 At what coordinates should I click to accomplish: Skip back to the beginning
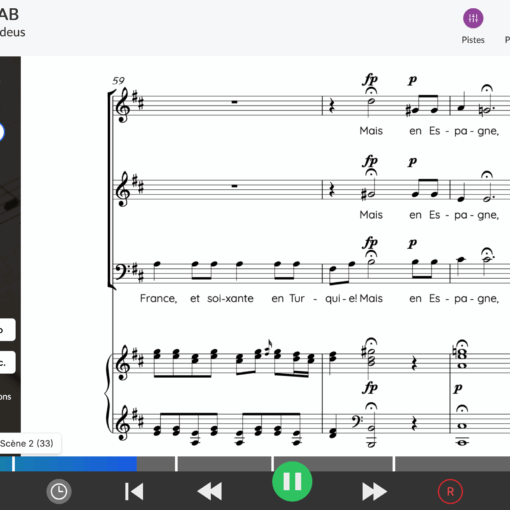[x=134, y=491]
